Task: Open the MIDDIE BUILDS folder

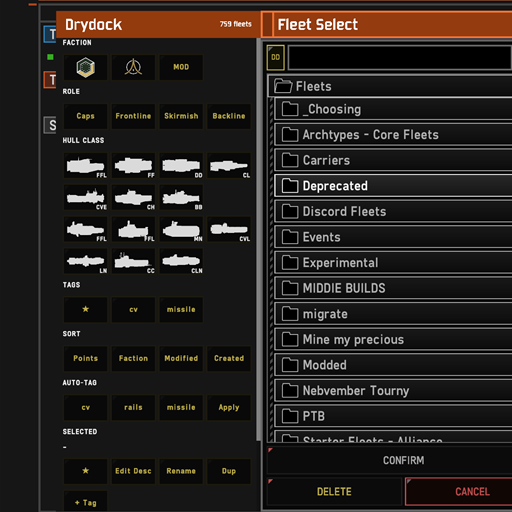Action: coord(393,288)
